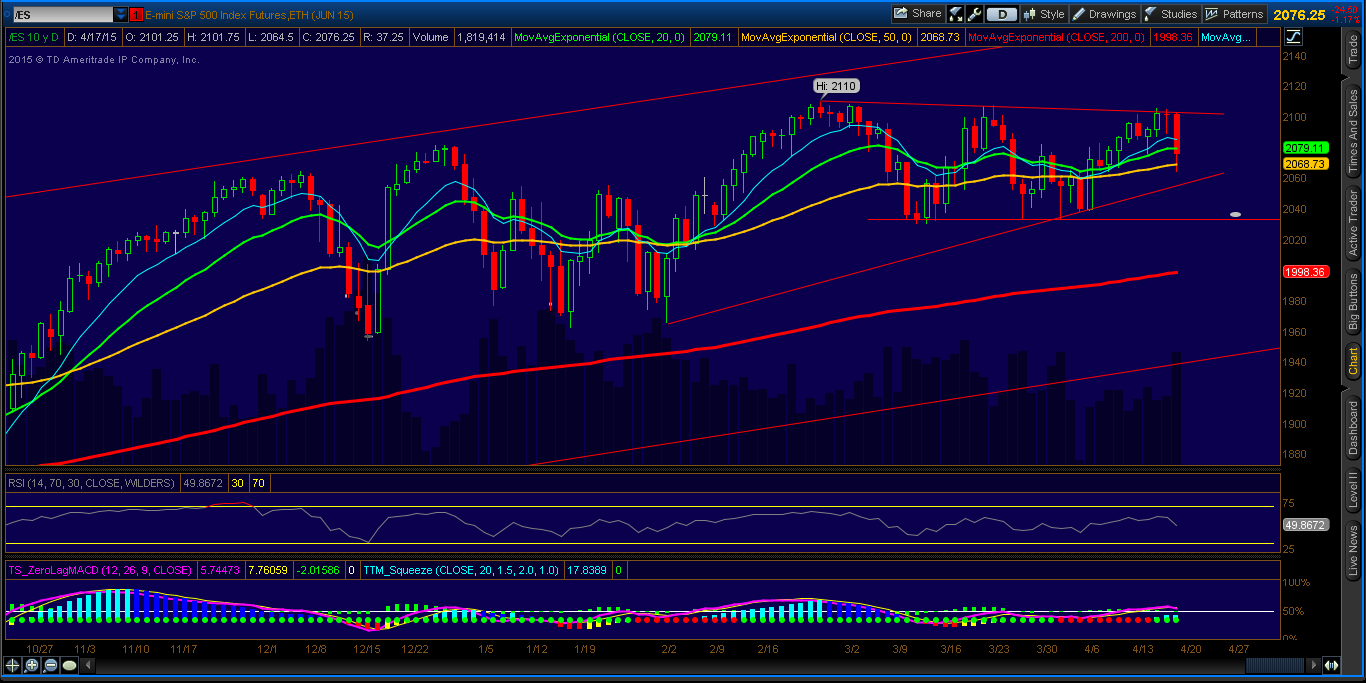Click the truncated cyan MovAvg... label
1366x683 pixels.
point(1227,37)
